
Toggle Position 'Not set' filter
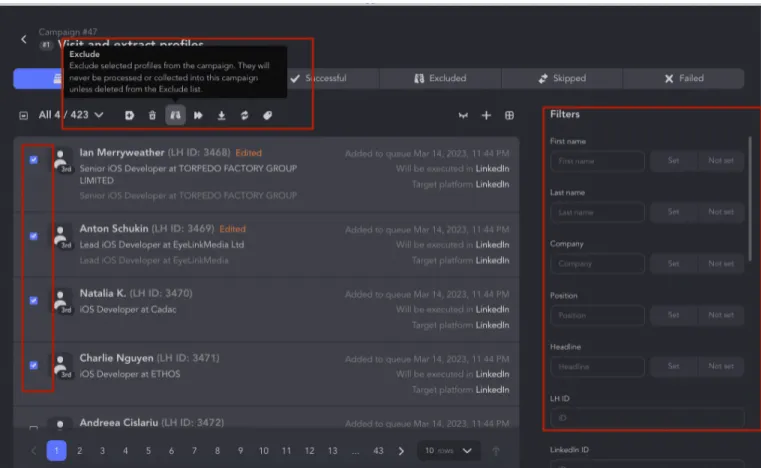click(721, 315)
